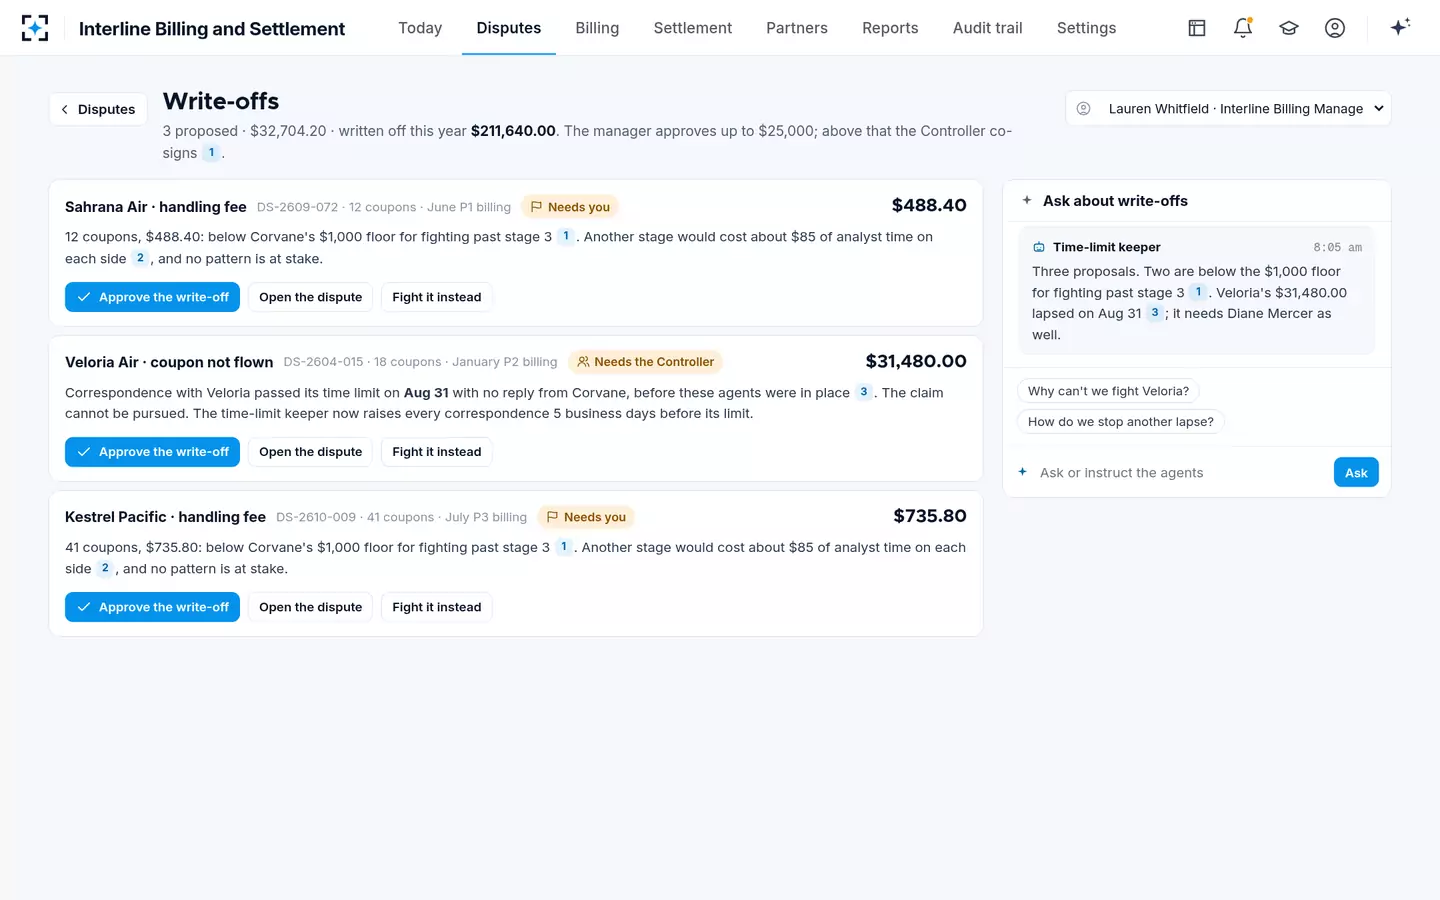The height and width of the screenshot is (900, 1440).
Task: Open the dispute for Veloria Air
Action: tap(310, 452)
